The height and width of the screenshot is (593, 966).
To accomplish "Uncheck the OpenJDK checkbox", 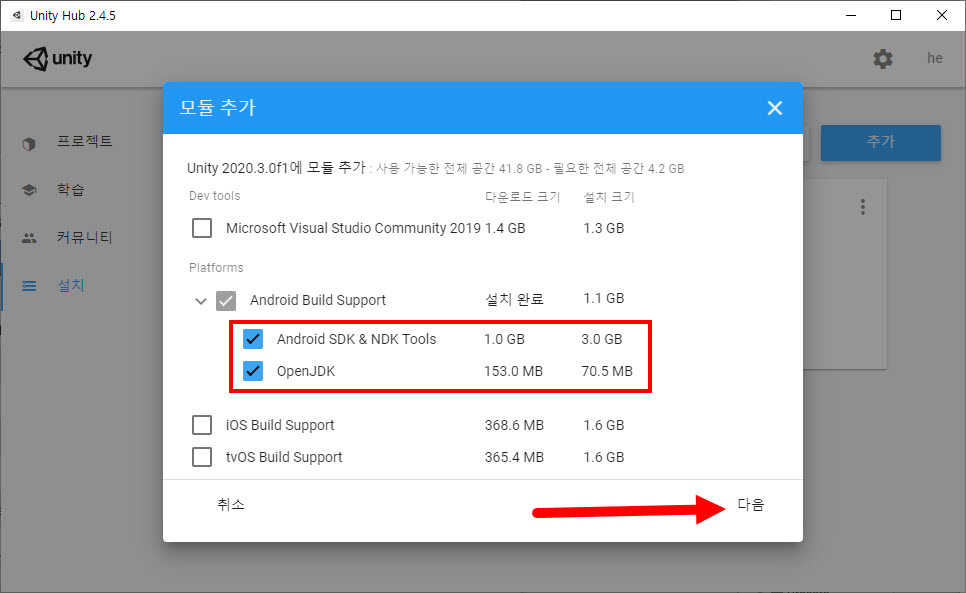I will (x=253, y=371).
